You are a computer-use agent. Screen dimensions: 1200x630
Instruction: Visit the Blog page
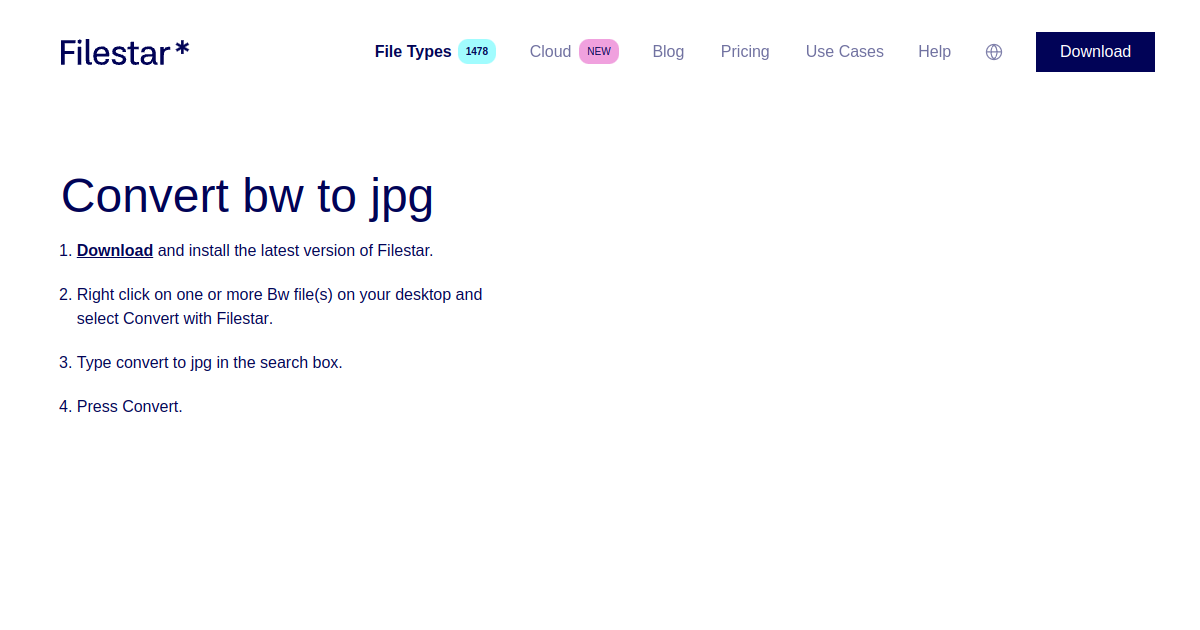click(668, 51)
